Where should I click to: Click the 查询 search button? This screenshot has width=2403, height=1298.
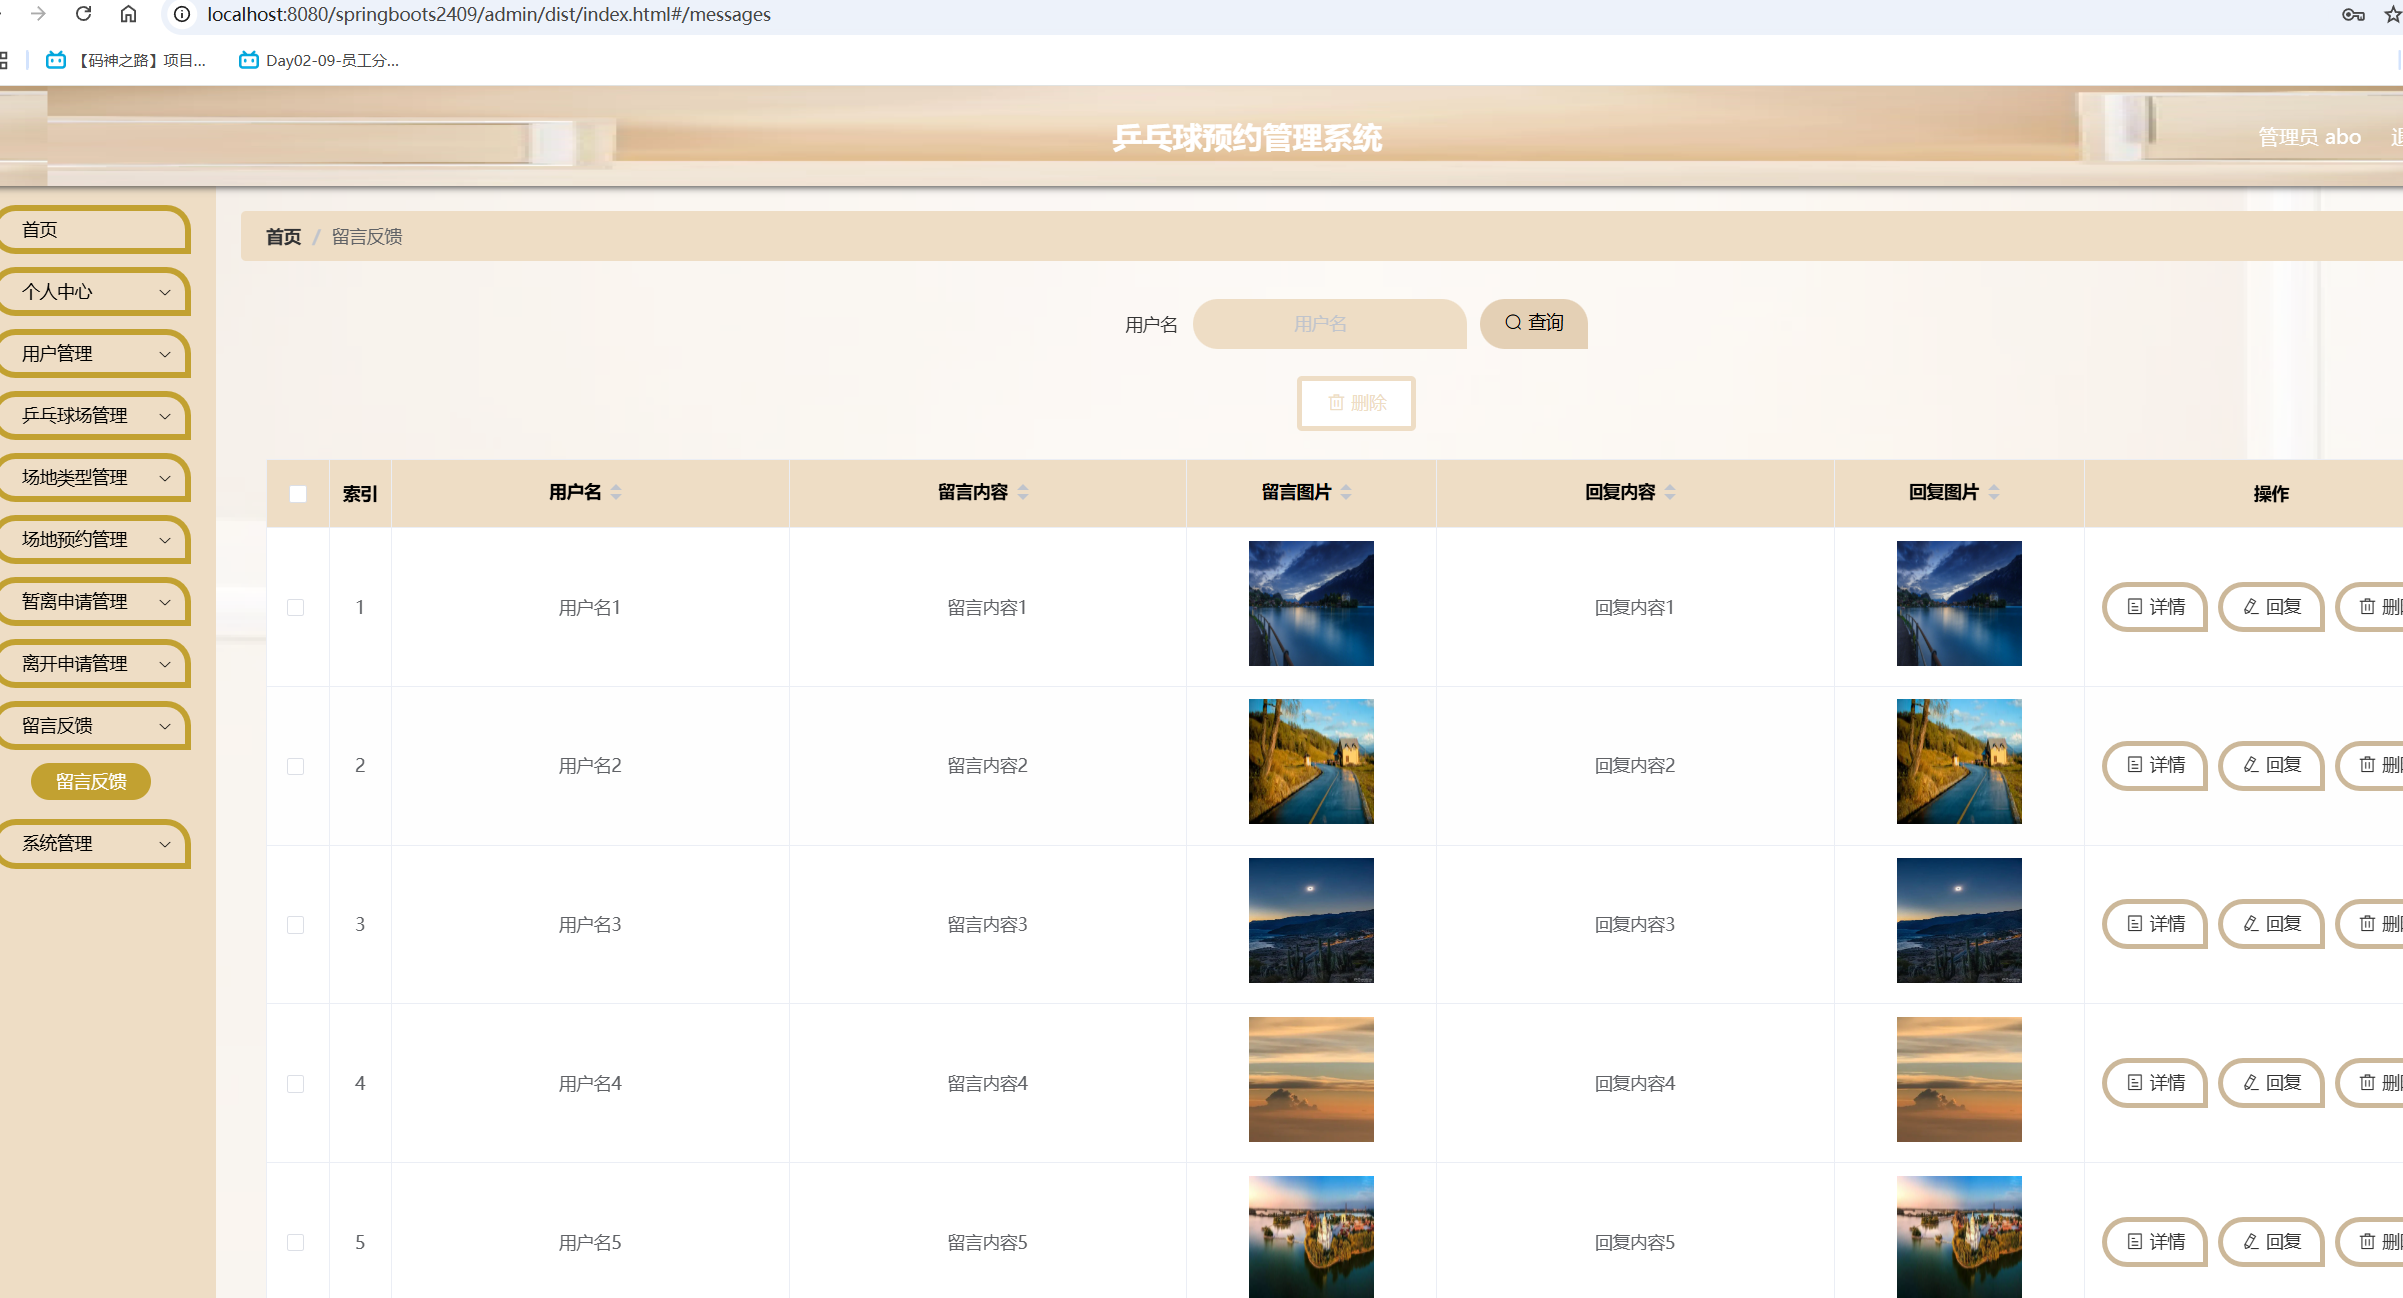pyautogui.click(x=1533, y=323)
